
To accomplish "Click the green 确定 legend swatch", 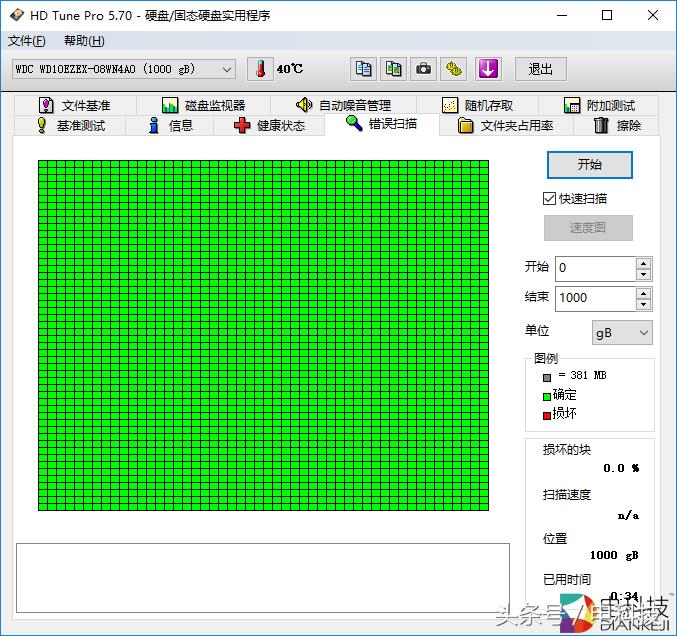I will [547, 396].
